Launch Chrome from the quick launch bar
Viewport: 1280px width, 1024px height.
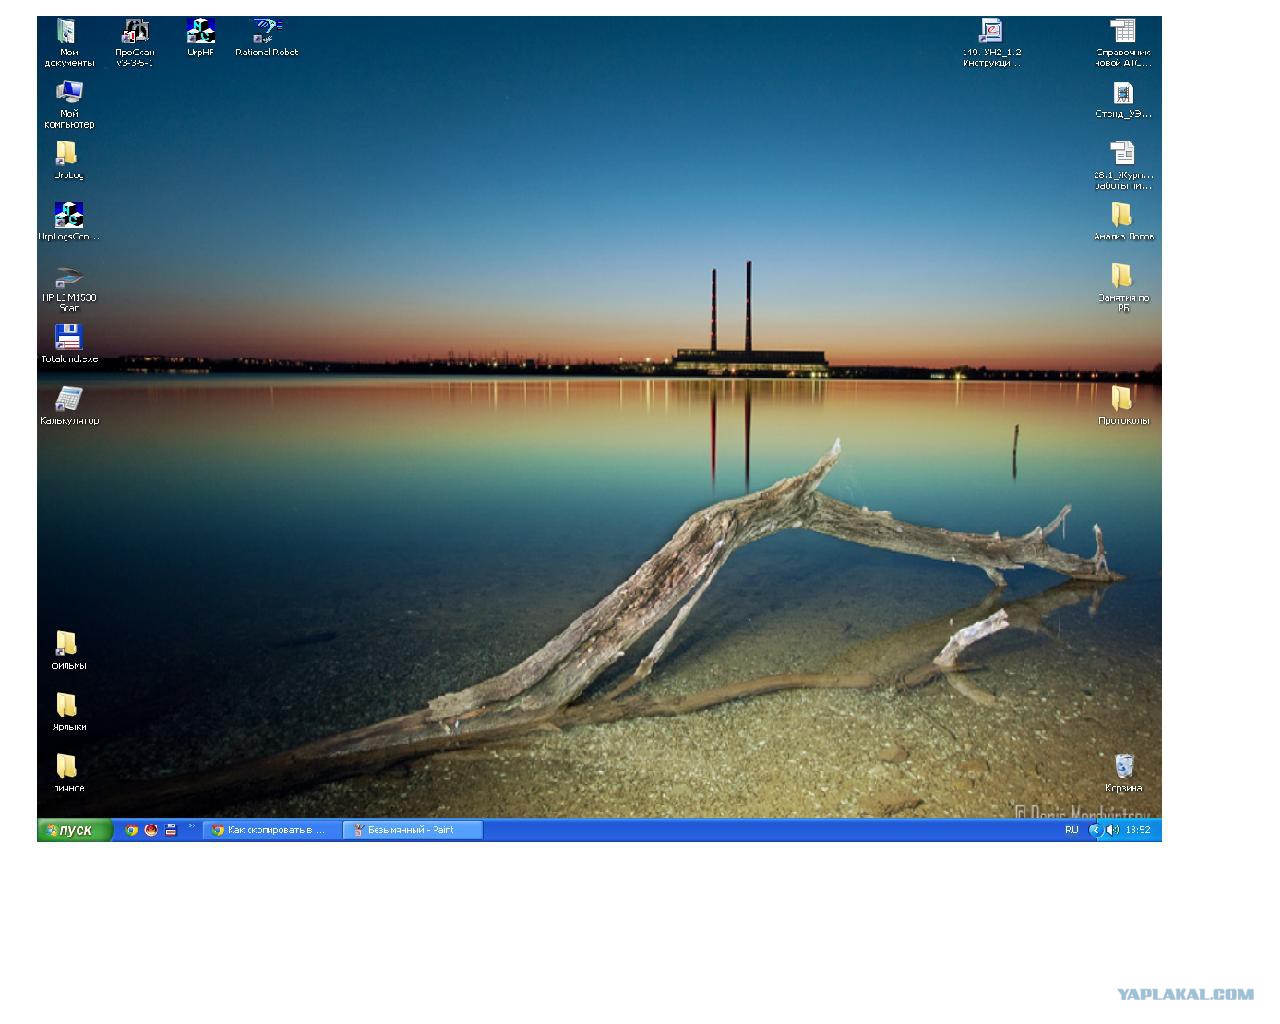coord(131,830)
